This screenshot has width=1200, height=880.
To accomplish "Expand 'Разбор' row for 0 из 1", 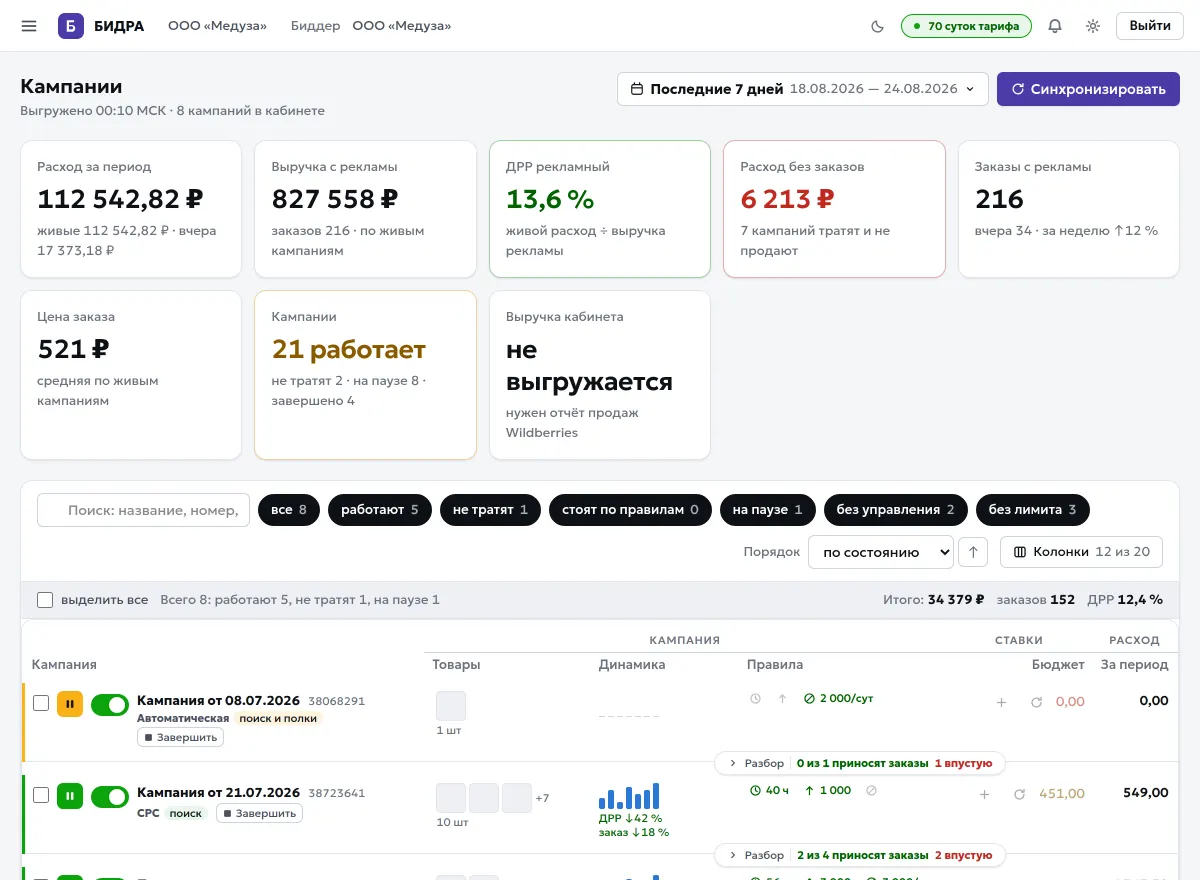I will coord(860,763).
